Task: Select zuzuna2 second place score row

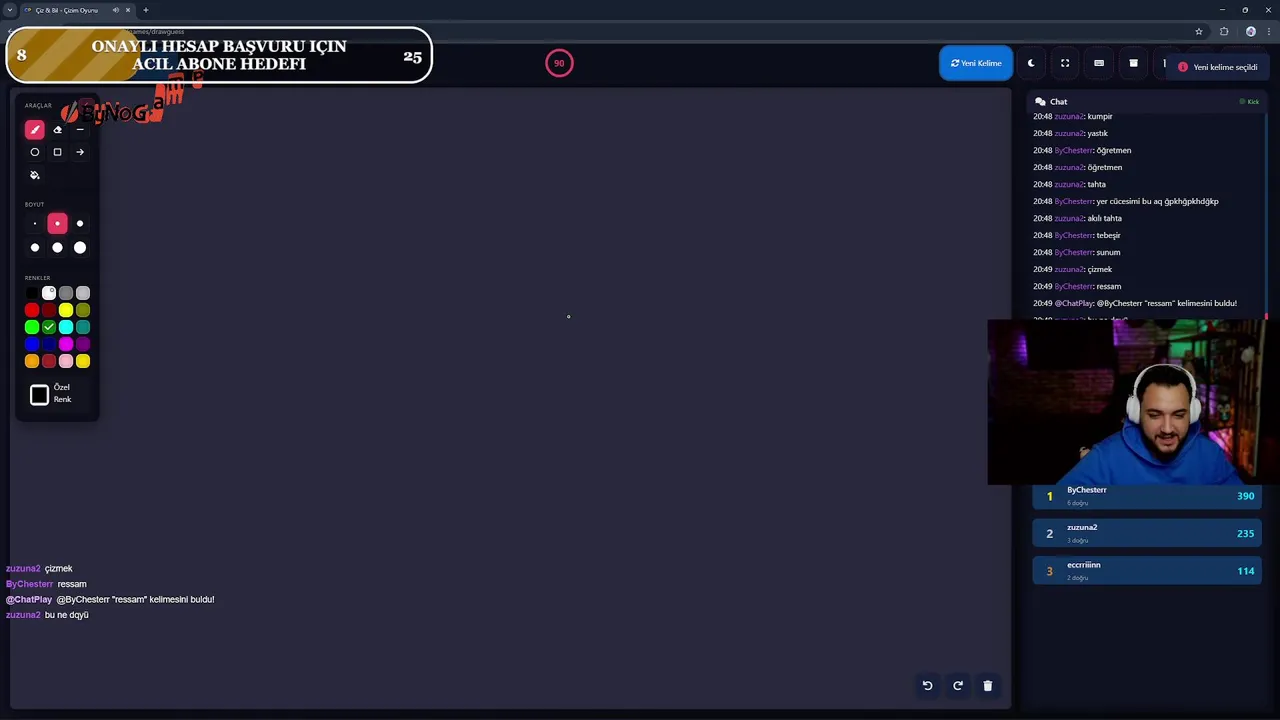Action: point(1147,533)
